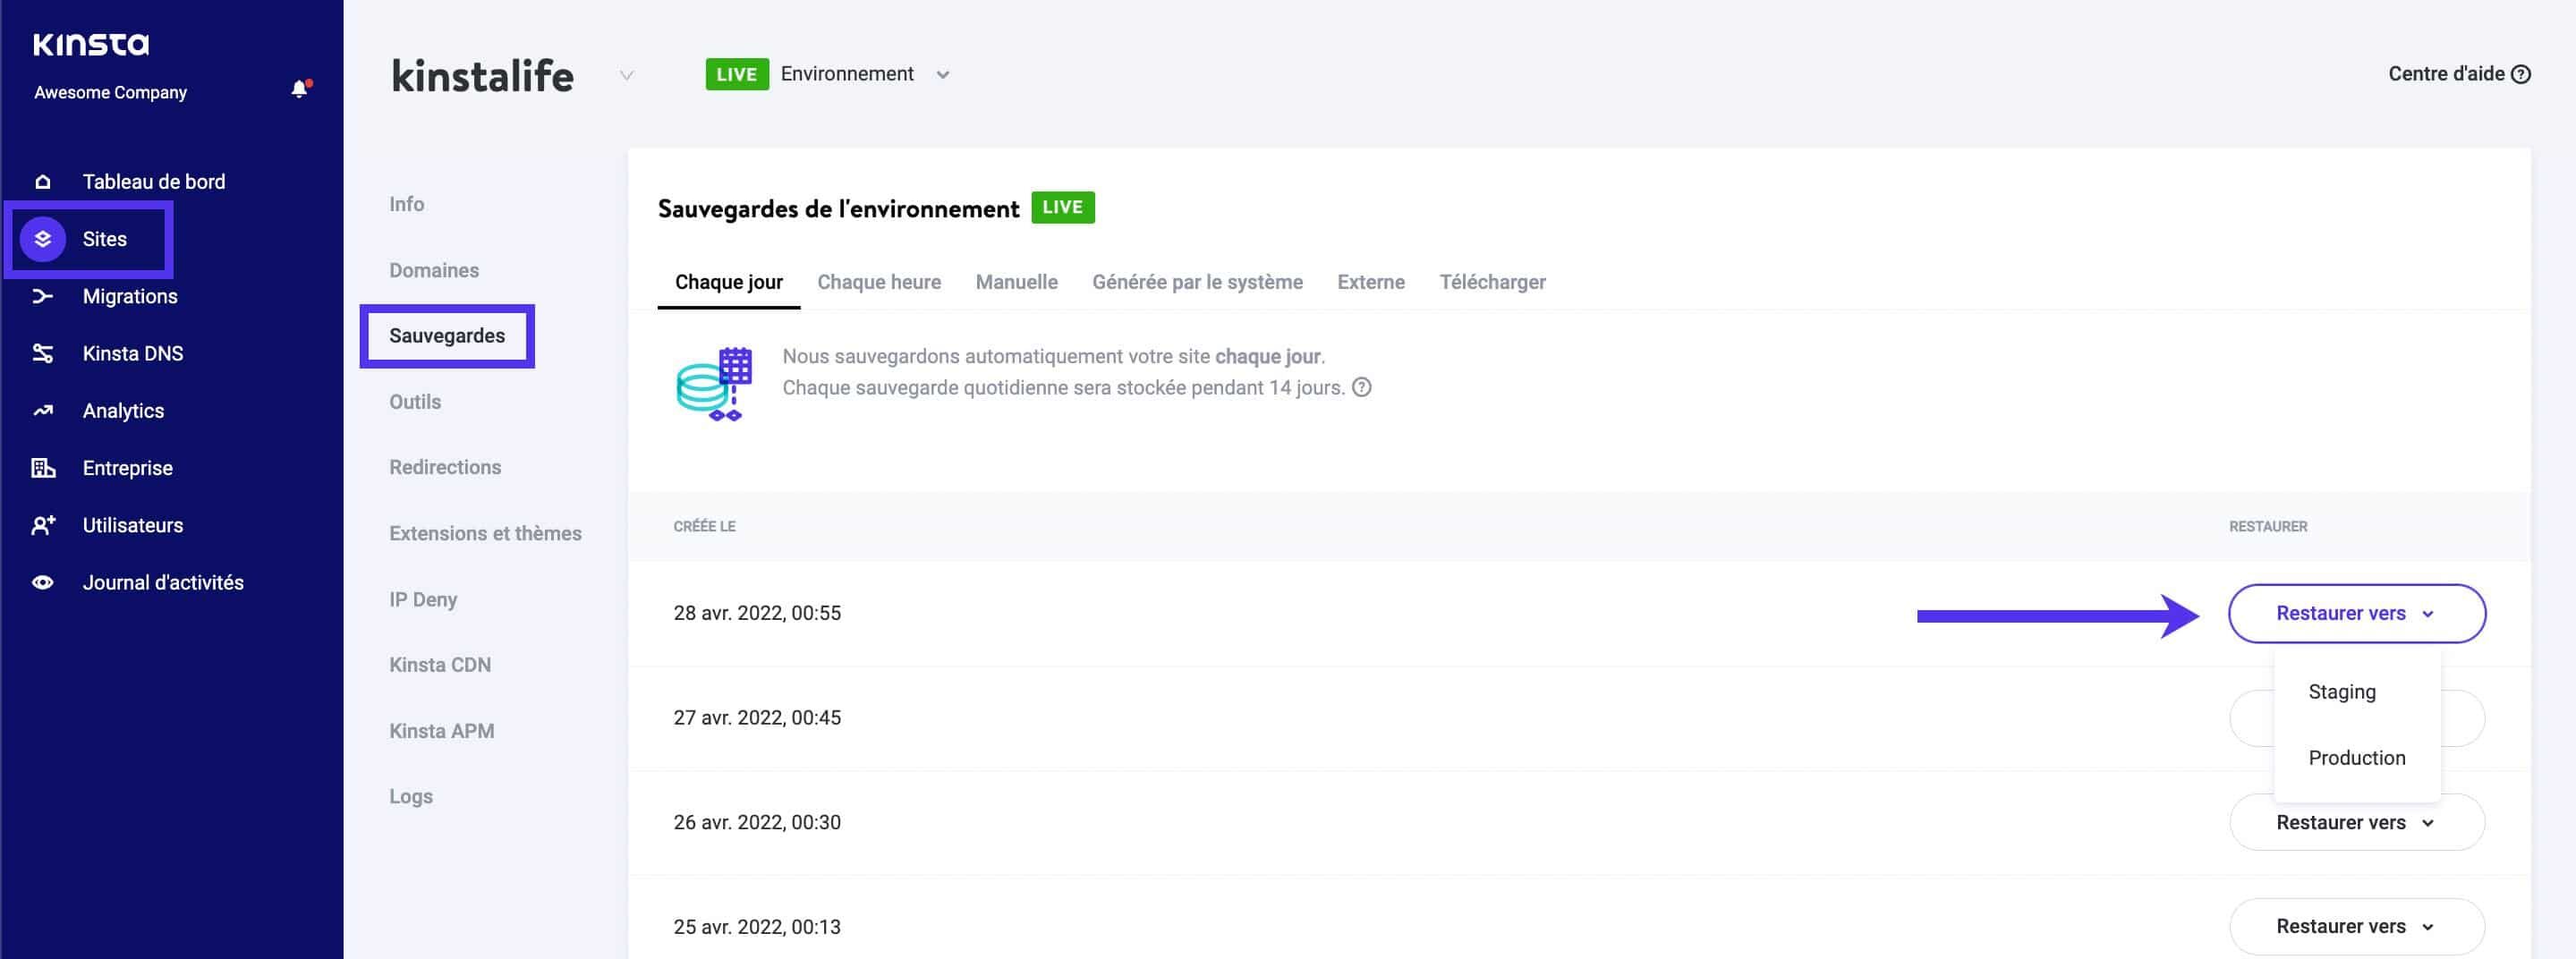This screenshot has height=959, width=2576.
Task: Expand Restaurer vers for the 28 avril backup
Action: [2356, 613]
